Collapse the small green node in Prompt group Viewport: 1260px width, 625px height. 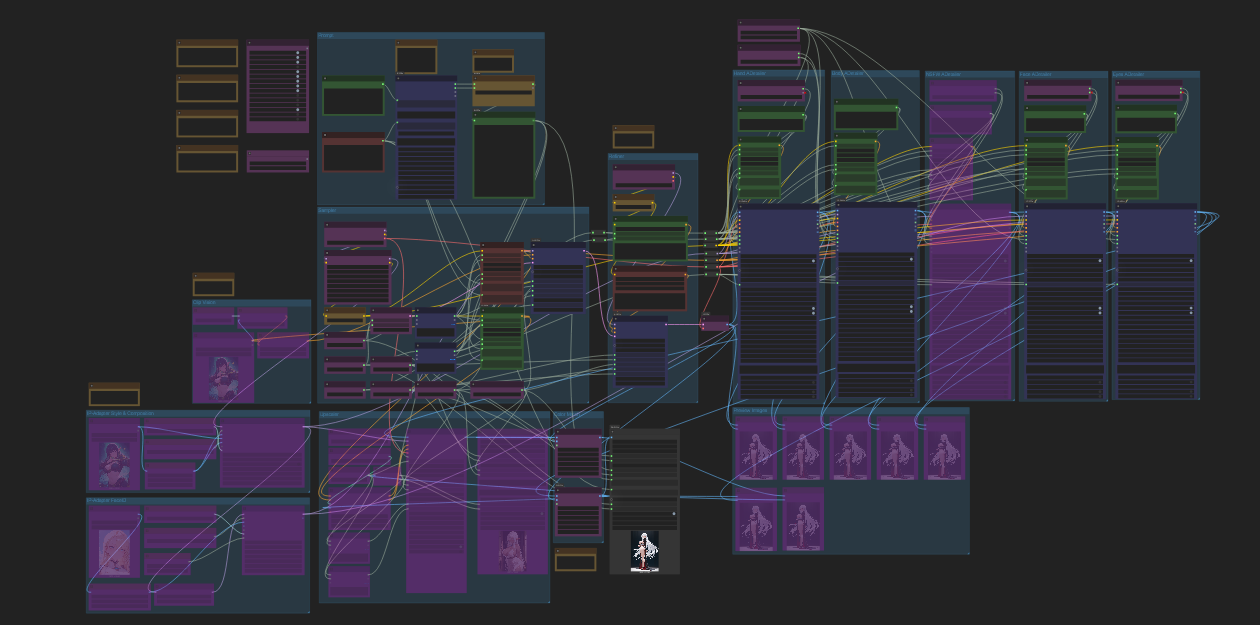pos(325,79)
